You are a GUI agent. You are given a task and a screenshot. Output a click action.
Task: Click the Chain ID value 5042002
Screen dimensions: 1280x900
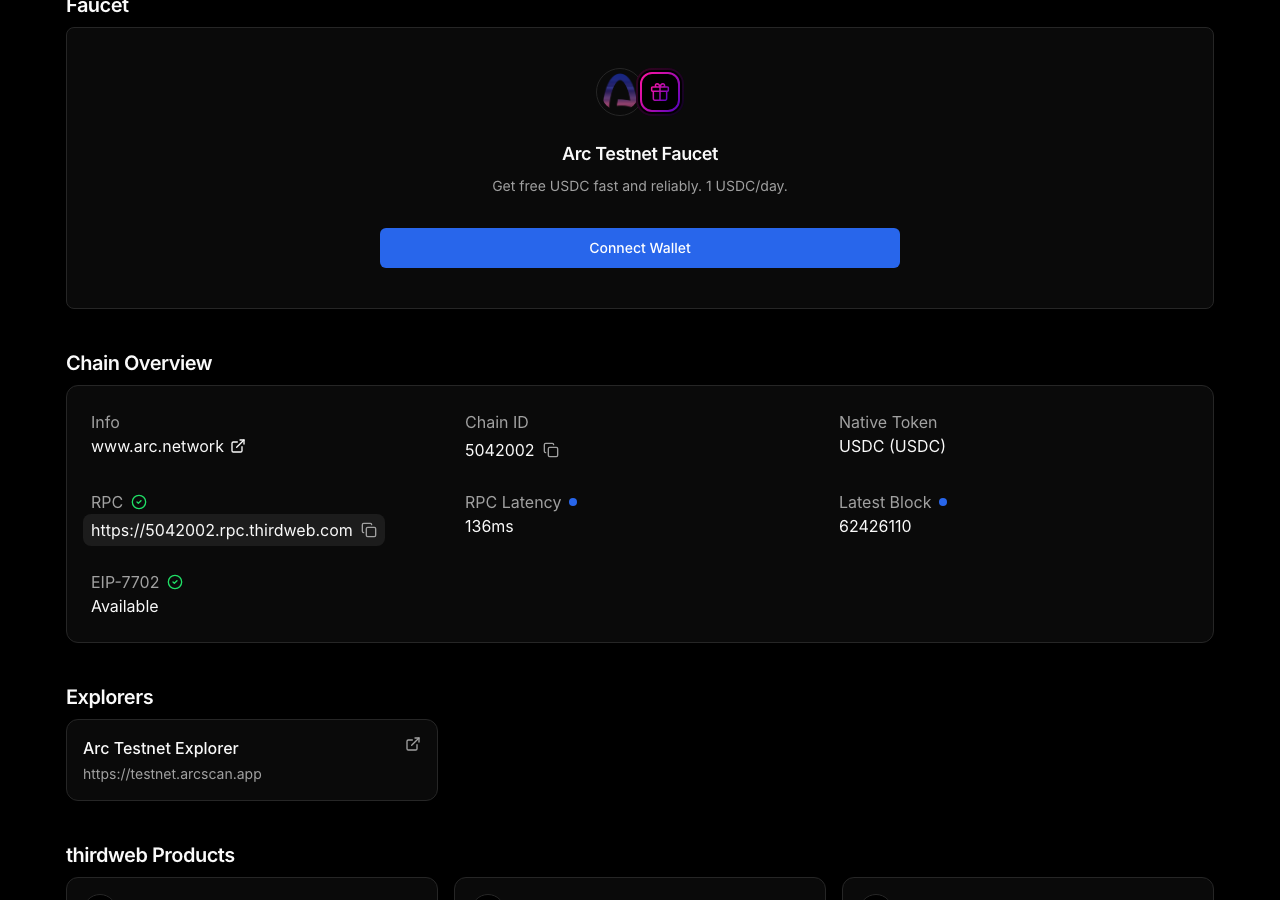[x=500, y=450]
